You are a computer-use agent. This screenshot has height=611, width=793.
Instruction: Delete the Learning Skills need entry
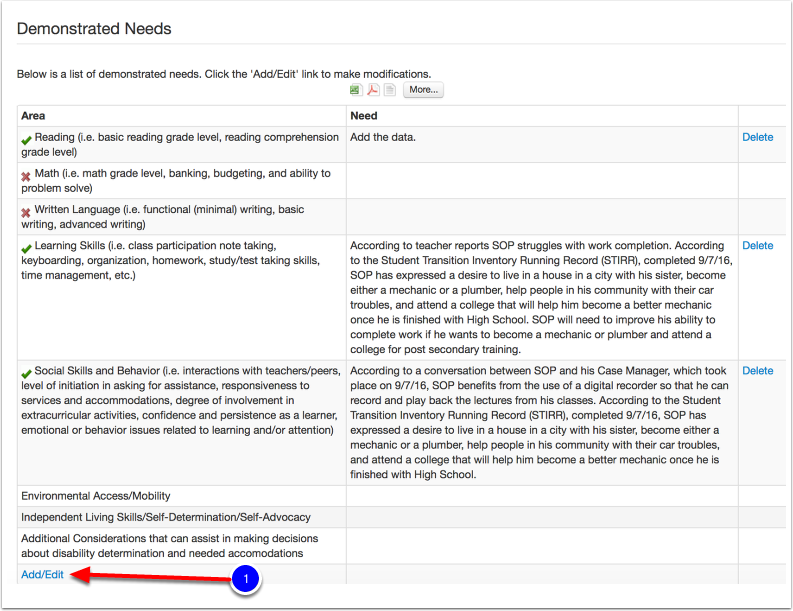click(x=757, y=245)
